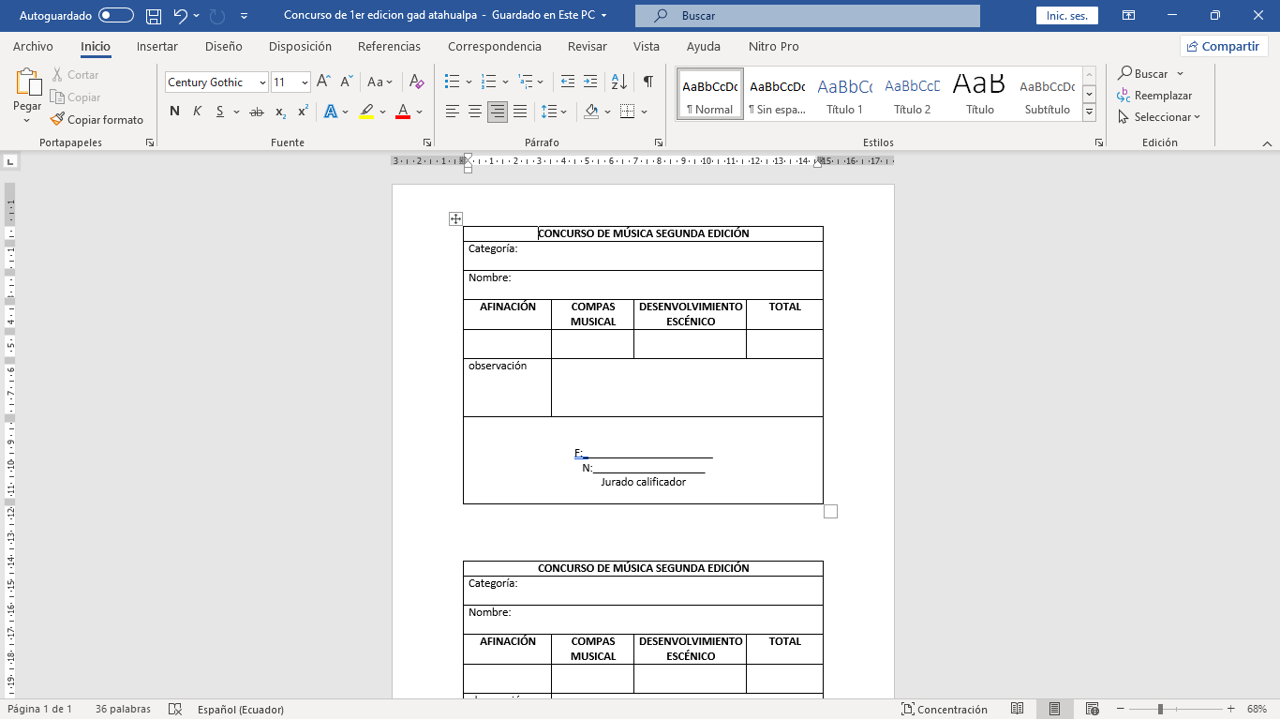This screenshot has height=720, width=1280.
Task: Show paragraph marks with pilcrow icon
Action: [x=648, y=82]
